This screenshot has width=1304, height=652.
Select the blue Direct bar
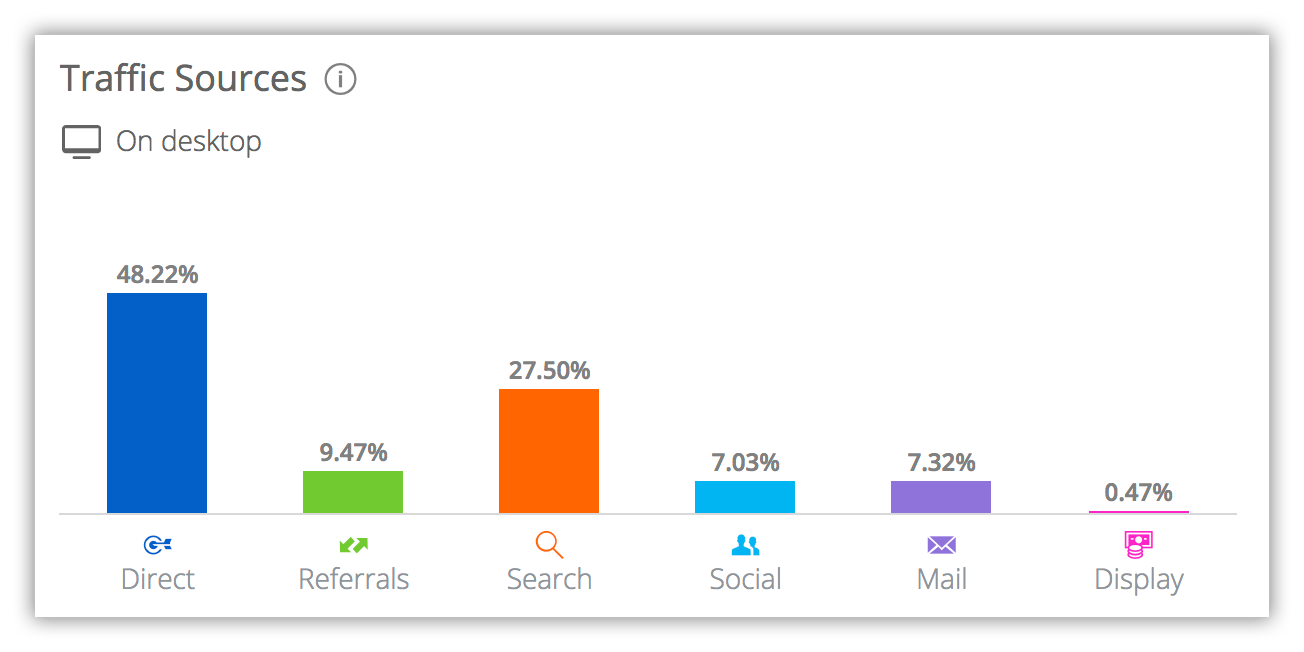pyautogui.click(x=157, y=403)
